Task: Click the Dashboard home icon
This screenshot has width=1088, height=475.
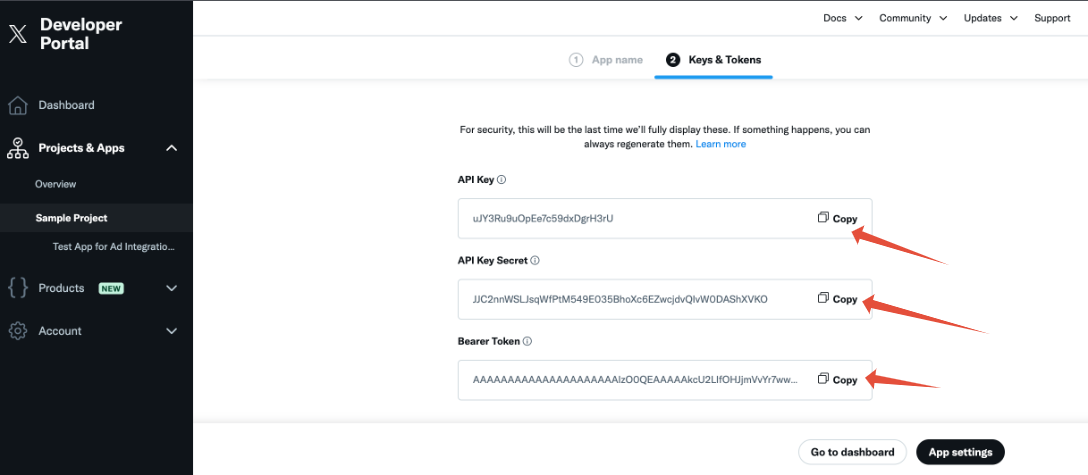Action: pos(18,105)
